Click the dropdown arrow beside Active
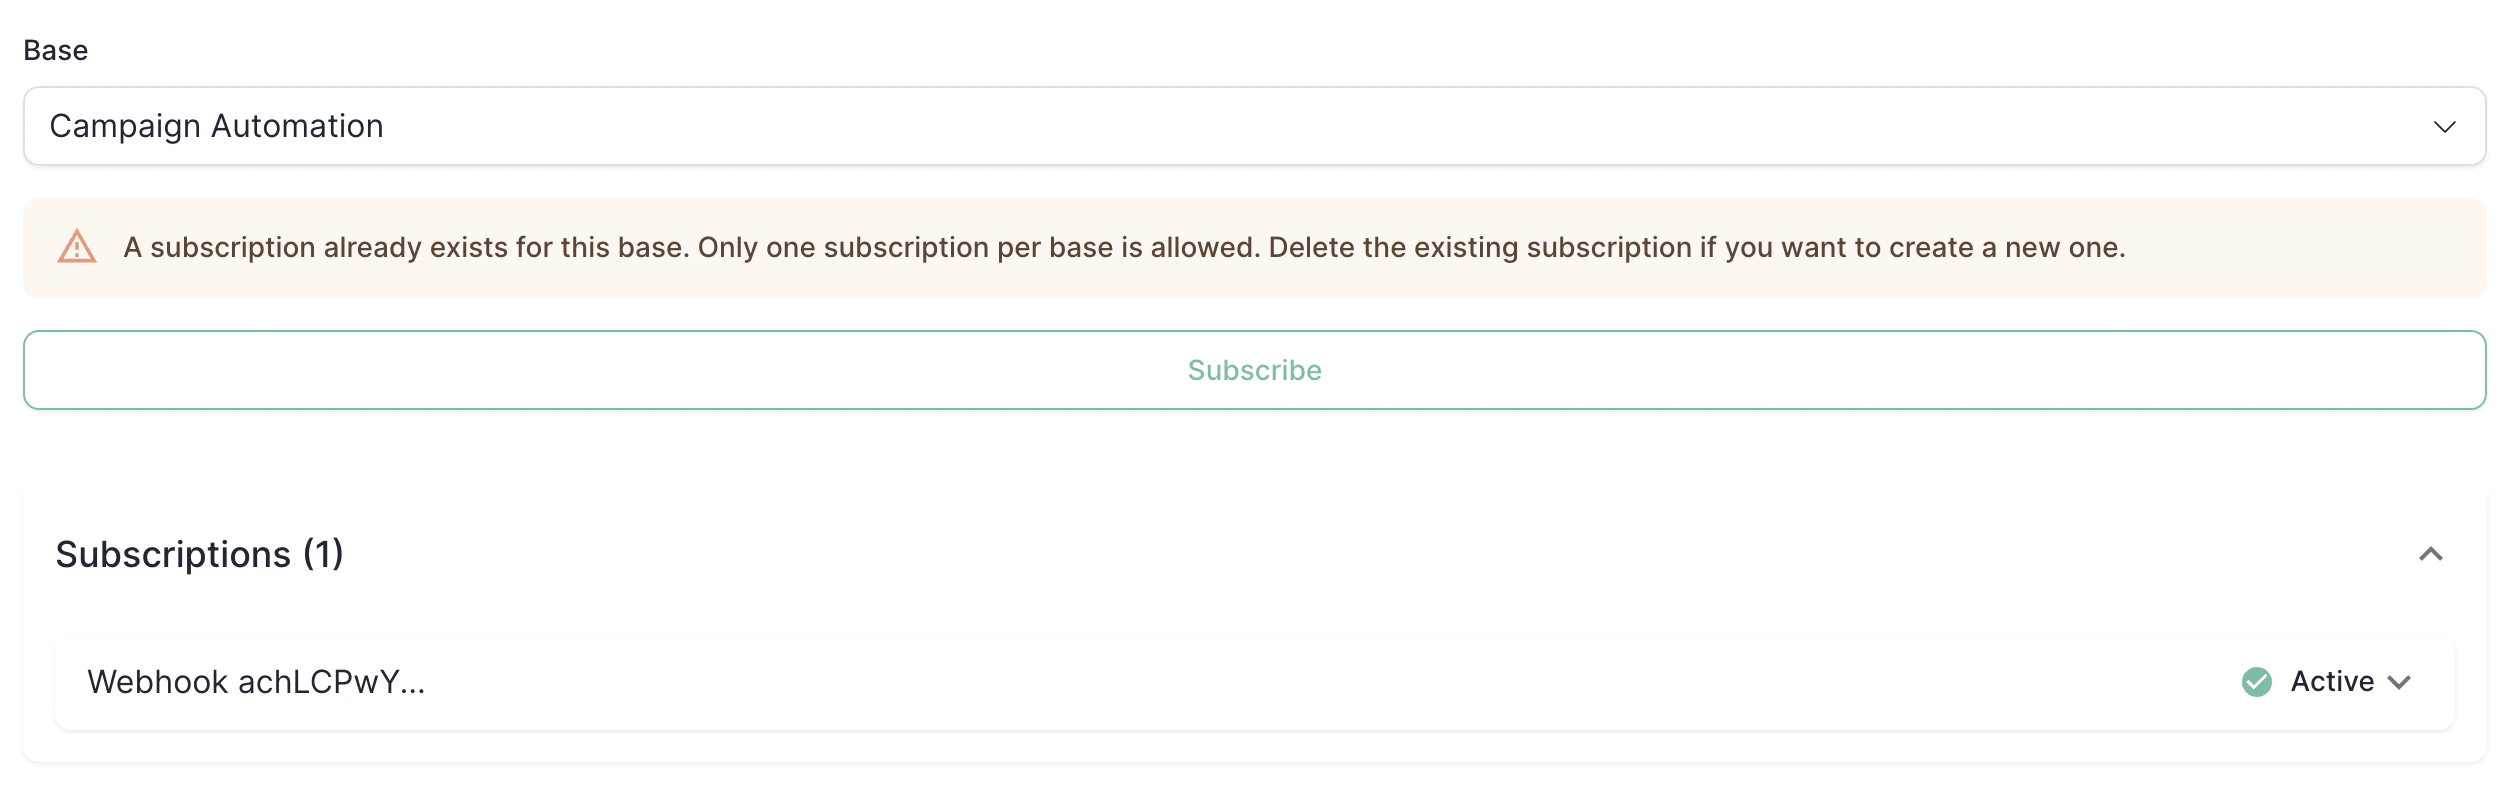 2400,684
